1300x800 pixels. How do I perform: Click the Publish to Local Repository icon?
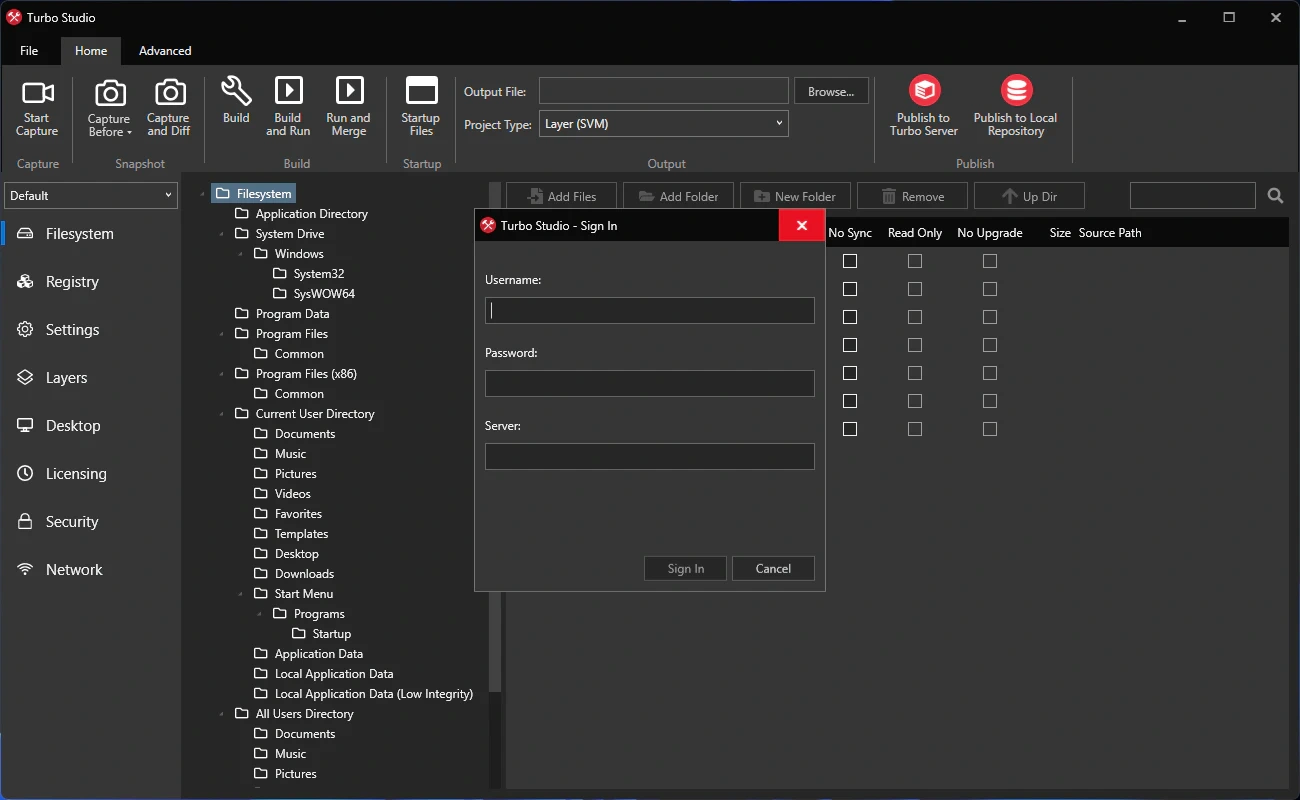[x=1016, y=90]
